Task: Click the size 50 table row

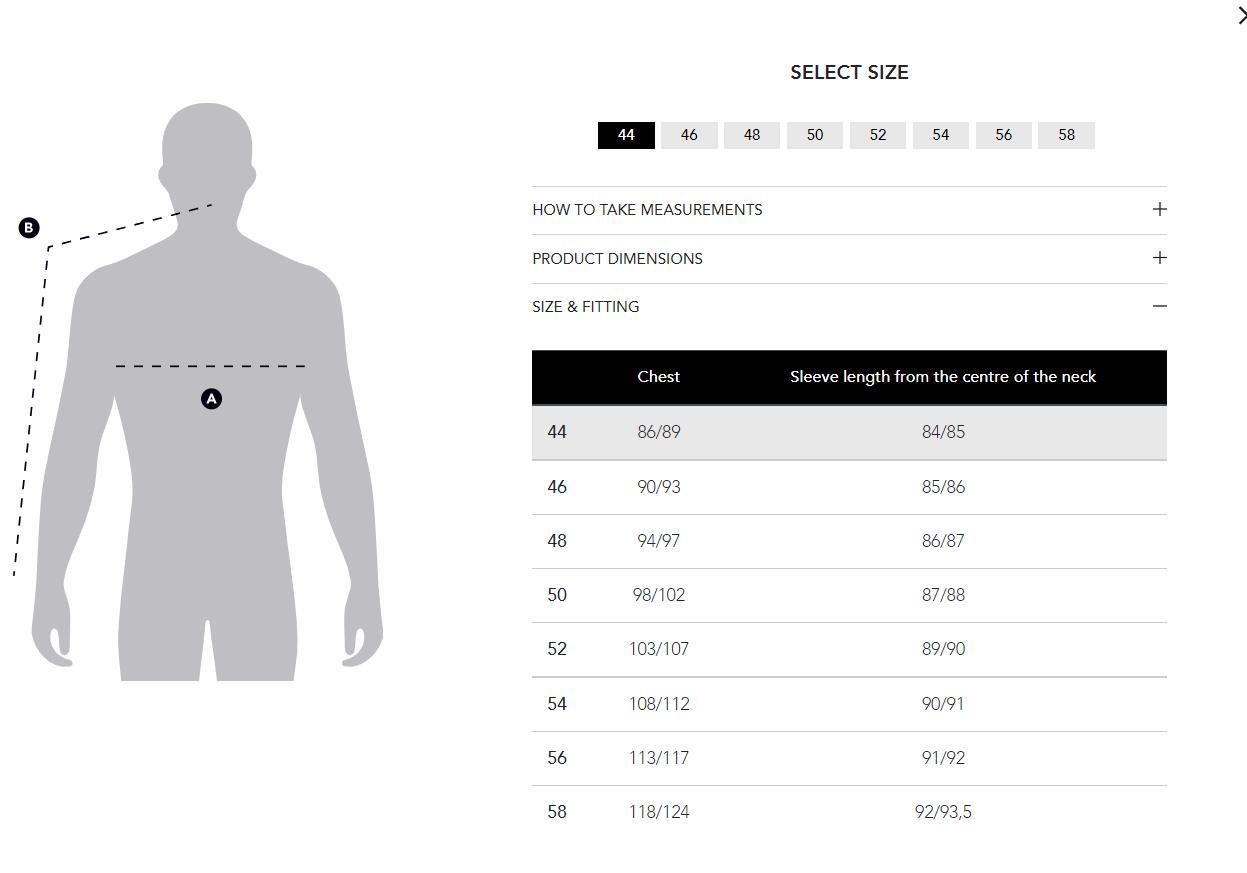Action: pos(849,595)
